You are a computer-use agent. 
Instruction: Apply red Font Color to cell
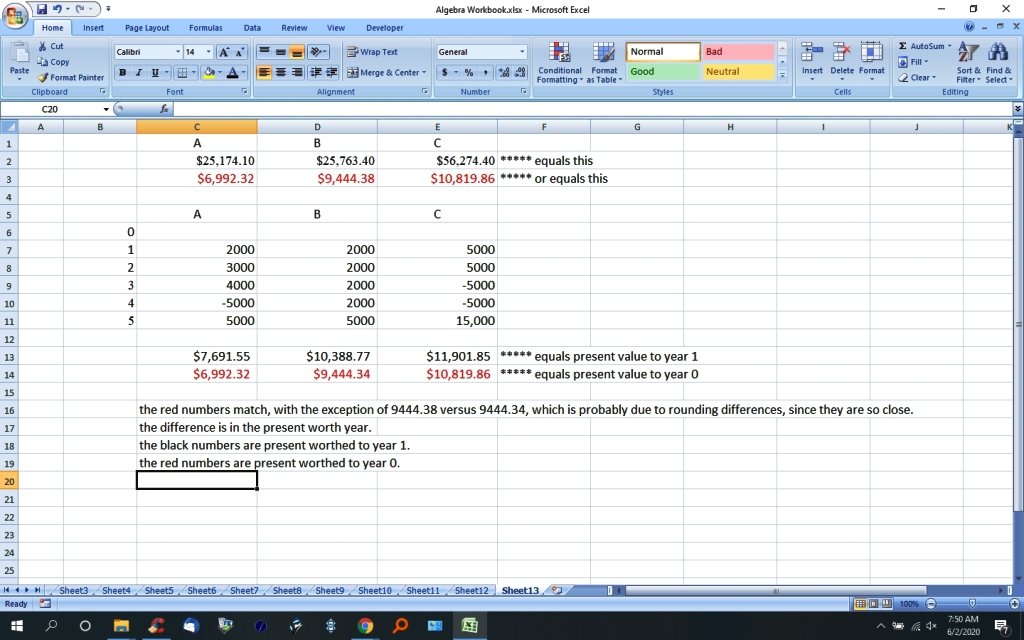[232, 72]
